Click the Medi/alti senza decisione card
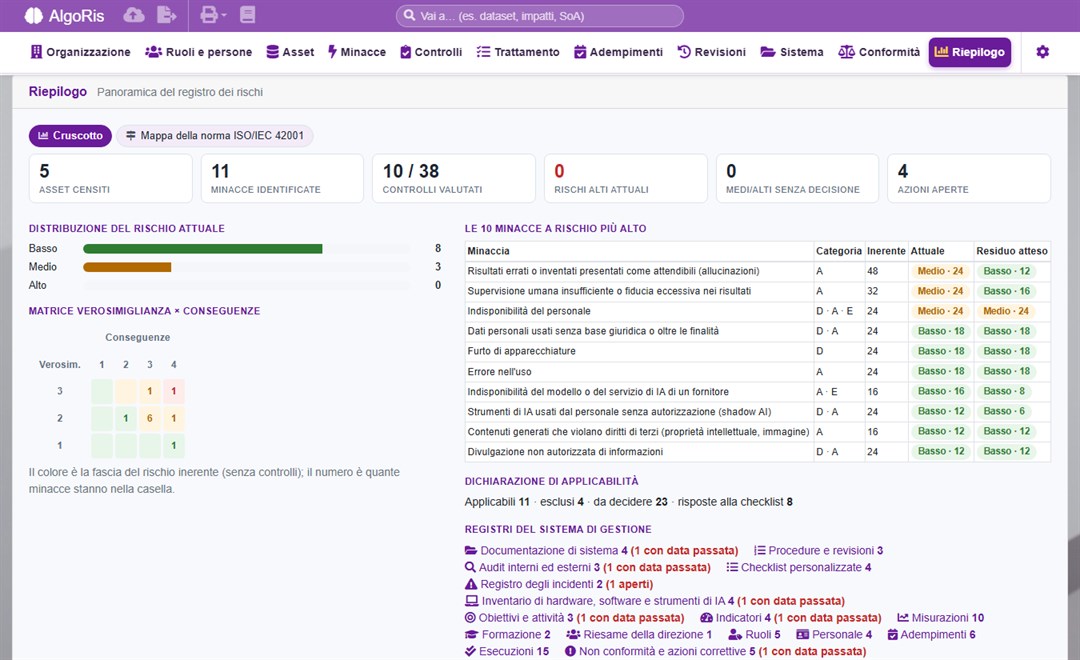1080x660 pixels. [x=798, y=178]
